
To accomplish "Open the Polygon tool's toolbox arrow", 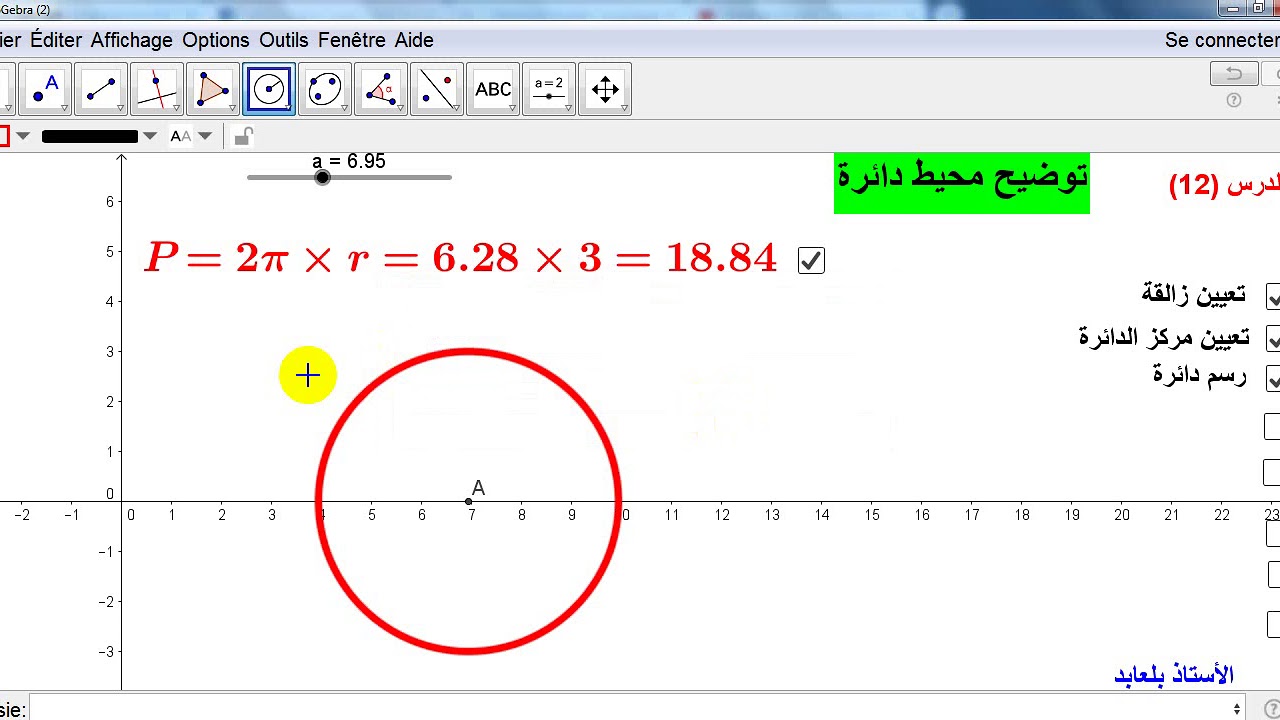I will click(x=232, y=108).
